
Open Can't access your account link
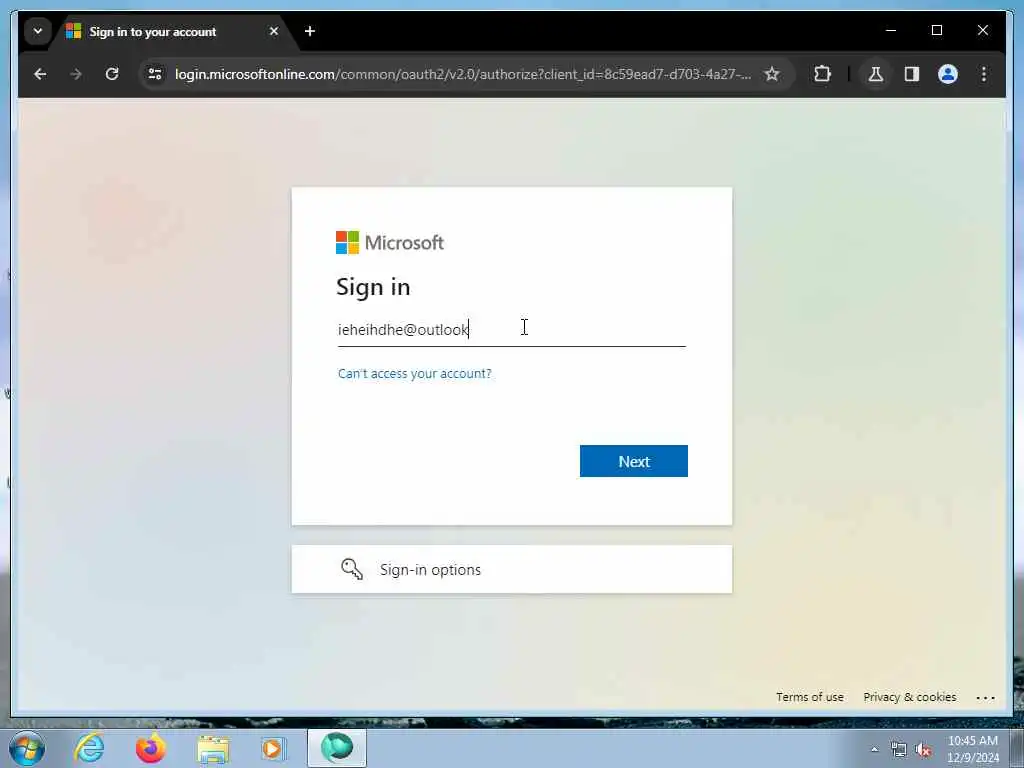pyautogui.click(x=415, y=374)
